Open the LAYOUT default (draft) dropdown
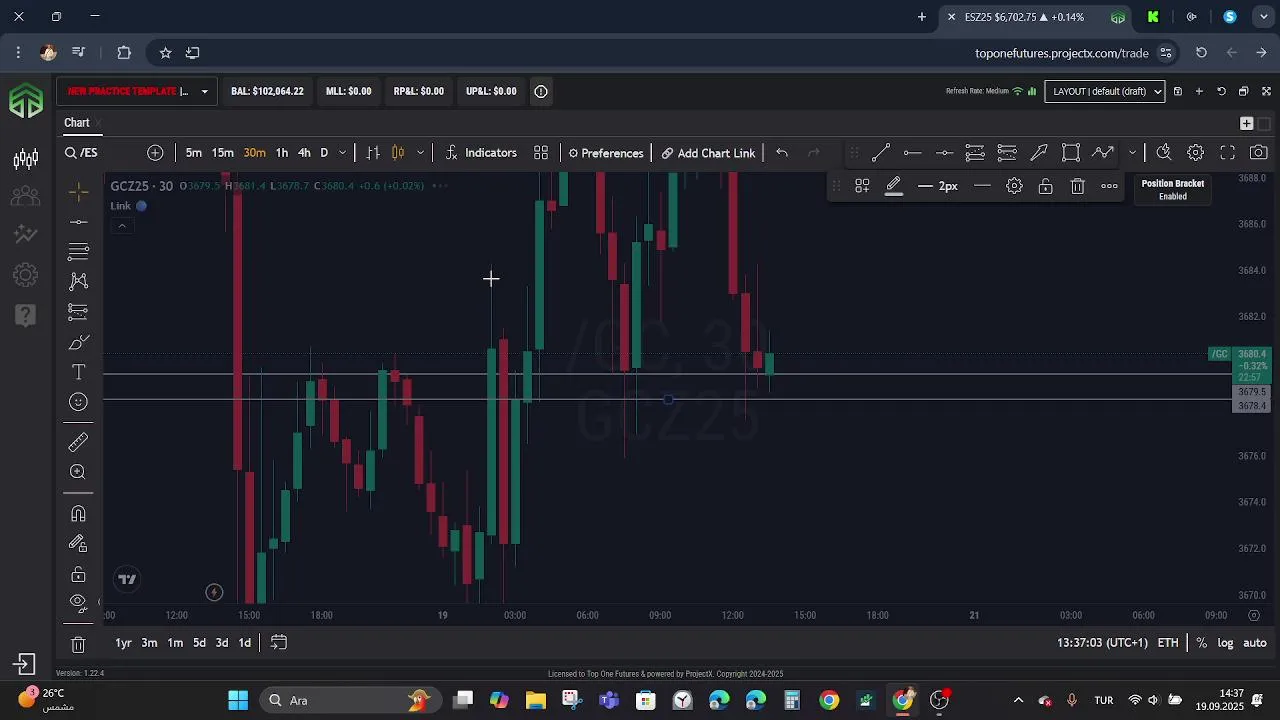Viewport: 1280px width, 720px height. (1105, 91)
